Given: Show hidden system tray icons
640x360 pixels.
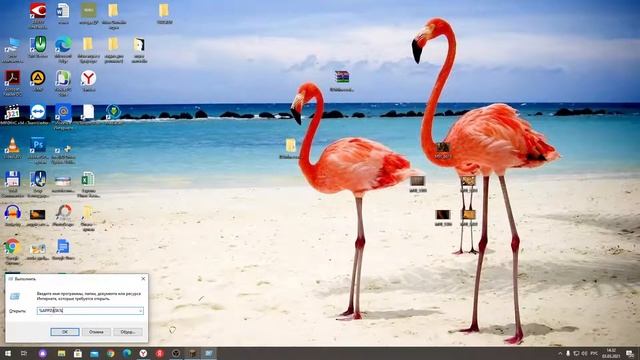Looking at the screenshot, I should [560, 353].
